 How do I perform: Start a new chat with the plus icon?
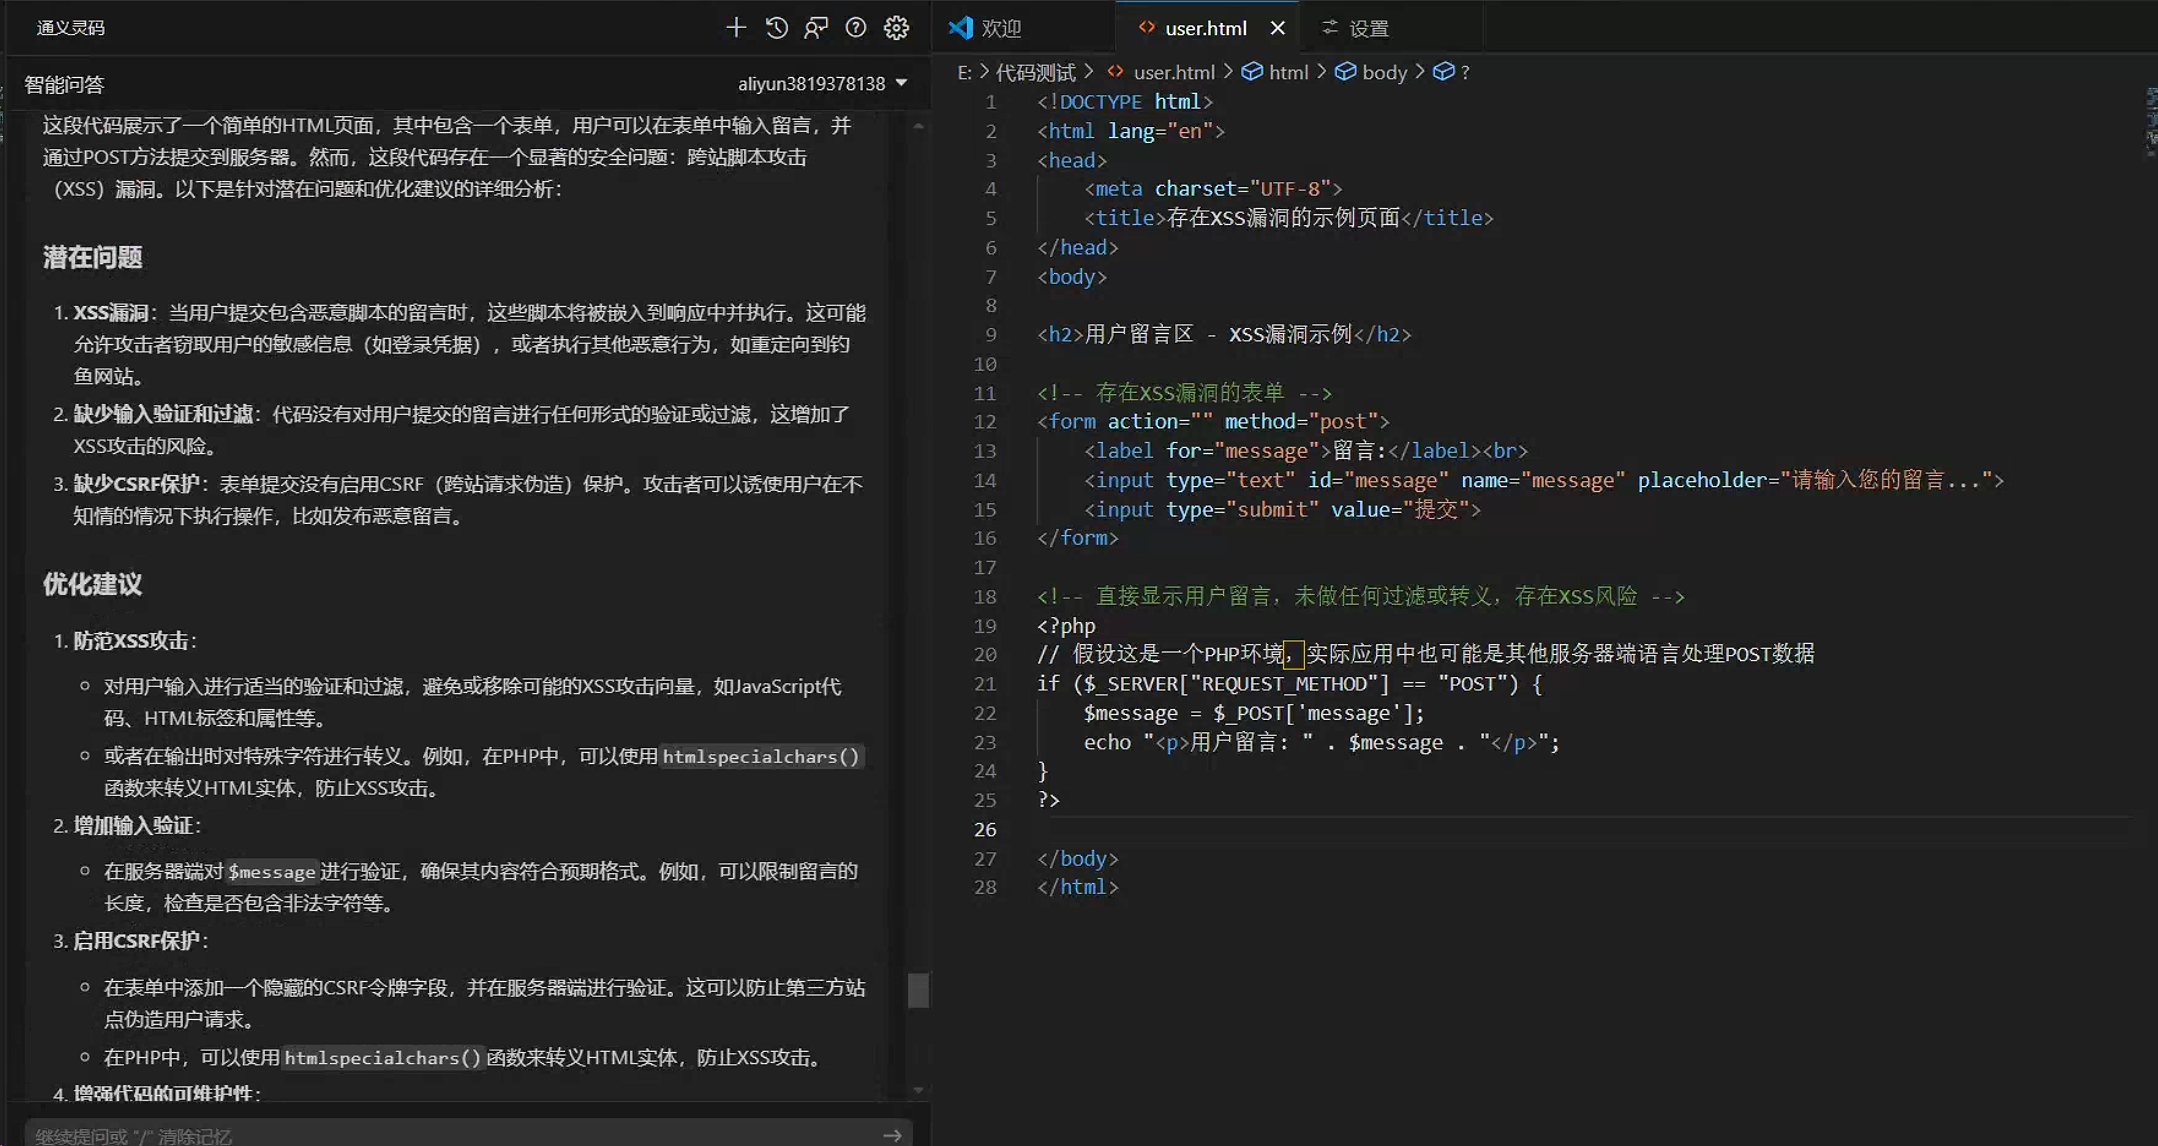[735, 28]
